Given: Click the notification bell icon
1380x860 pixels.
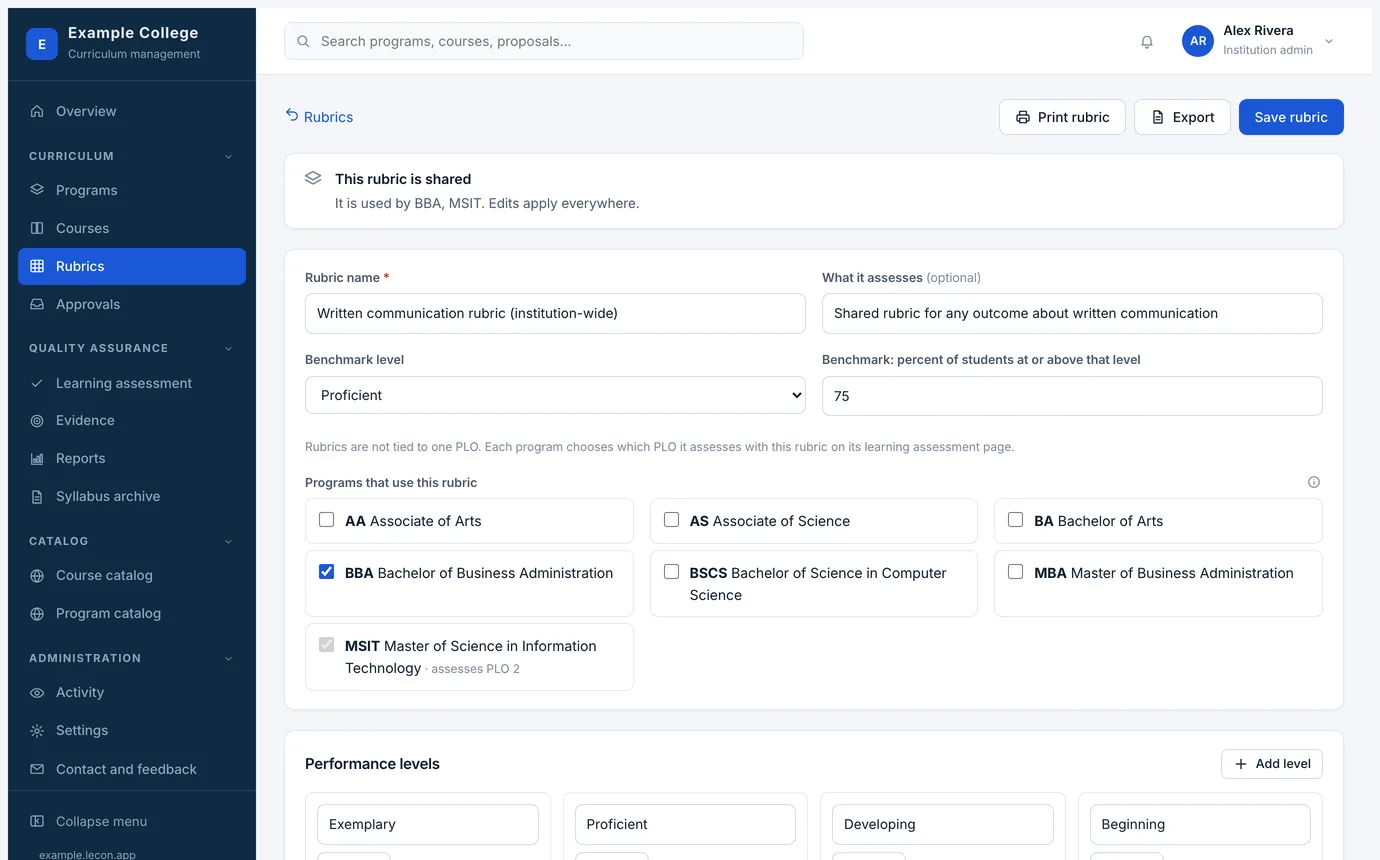Looking at the screenshot, I should pos(1147,42).
